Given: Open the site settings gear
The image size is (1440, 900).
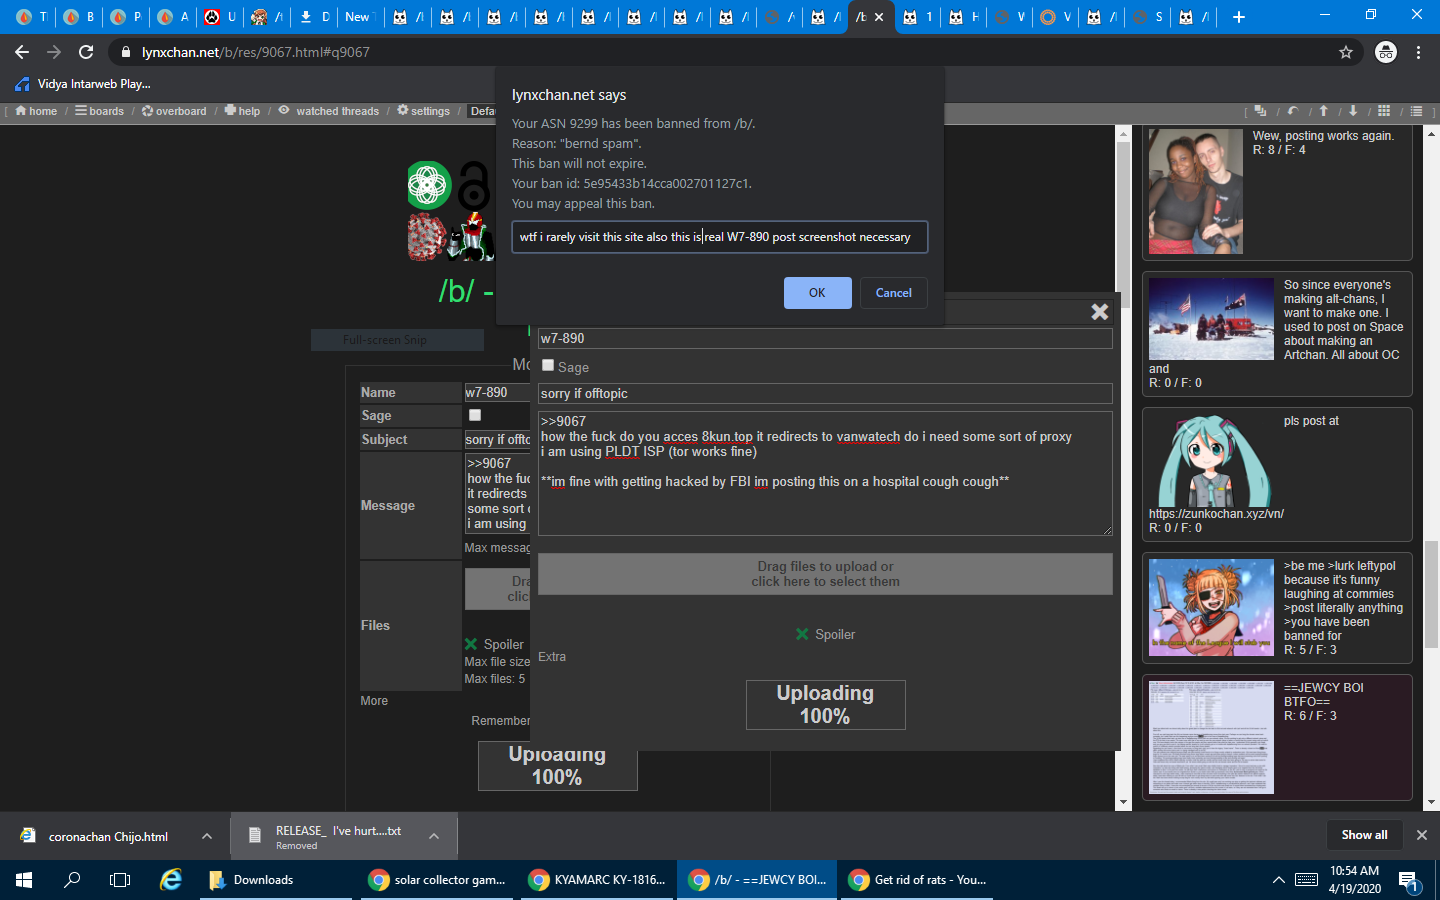Looking at the screenshot, I should click(x=424, y=111).
